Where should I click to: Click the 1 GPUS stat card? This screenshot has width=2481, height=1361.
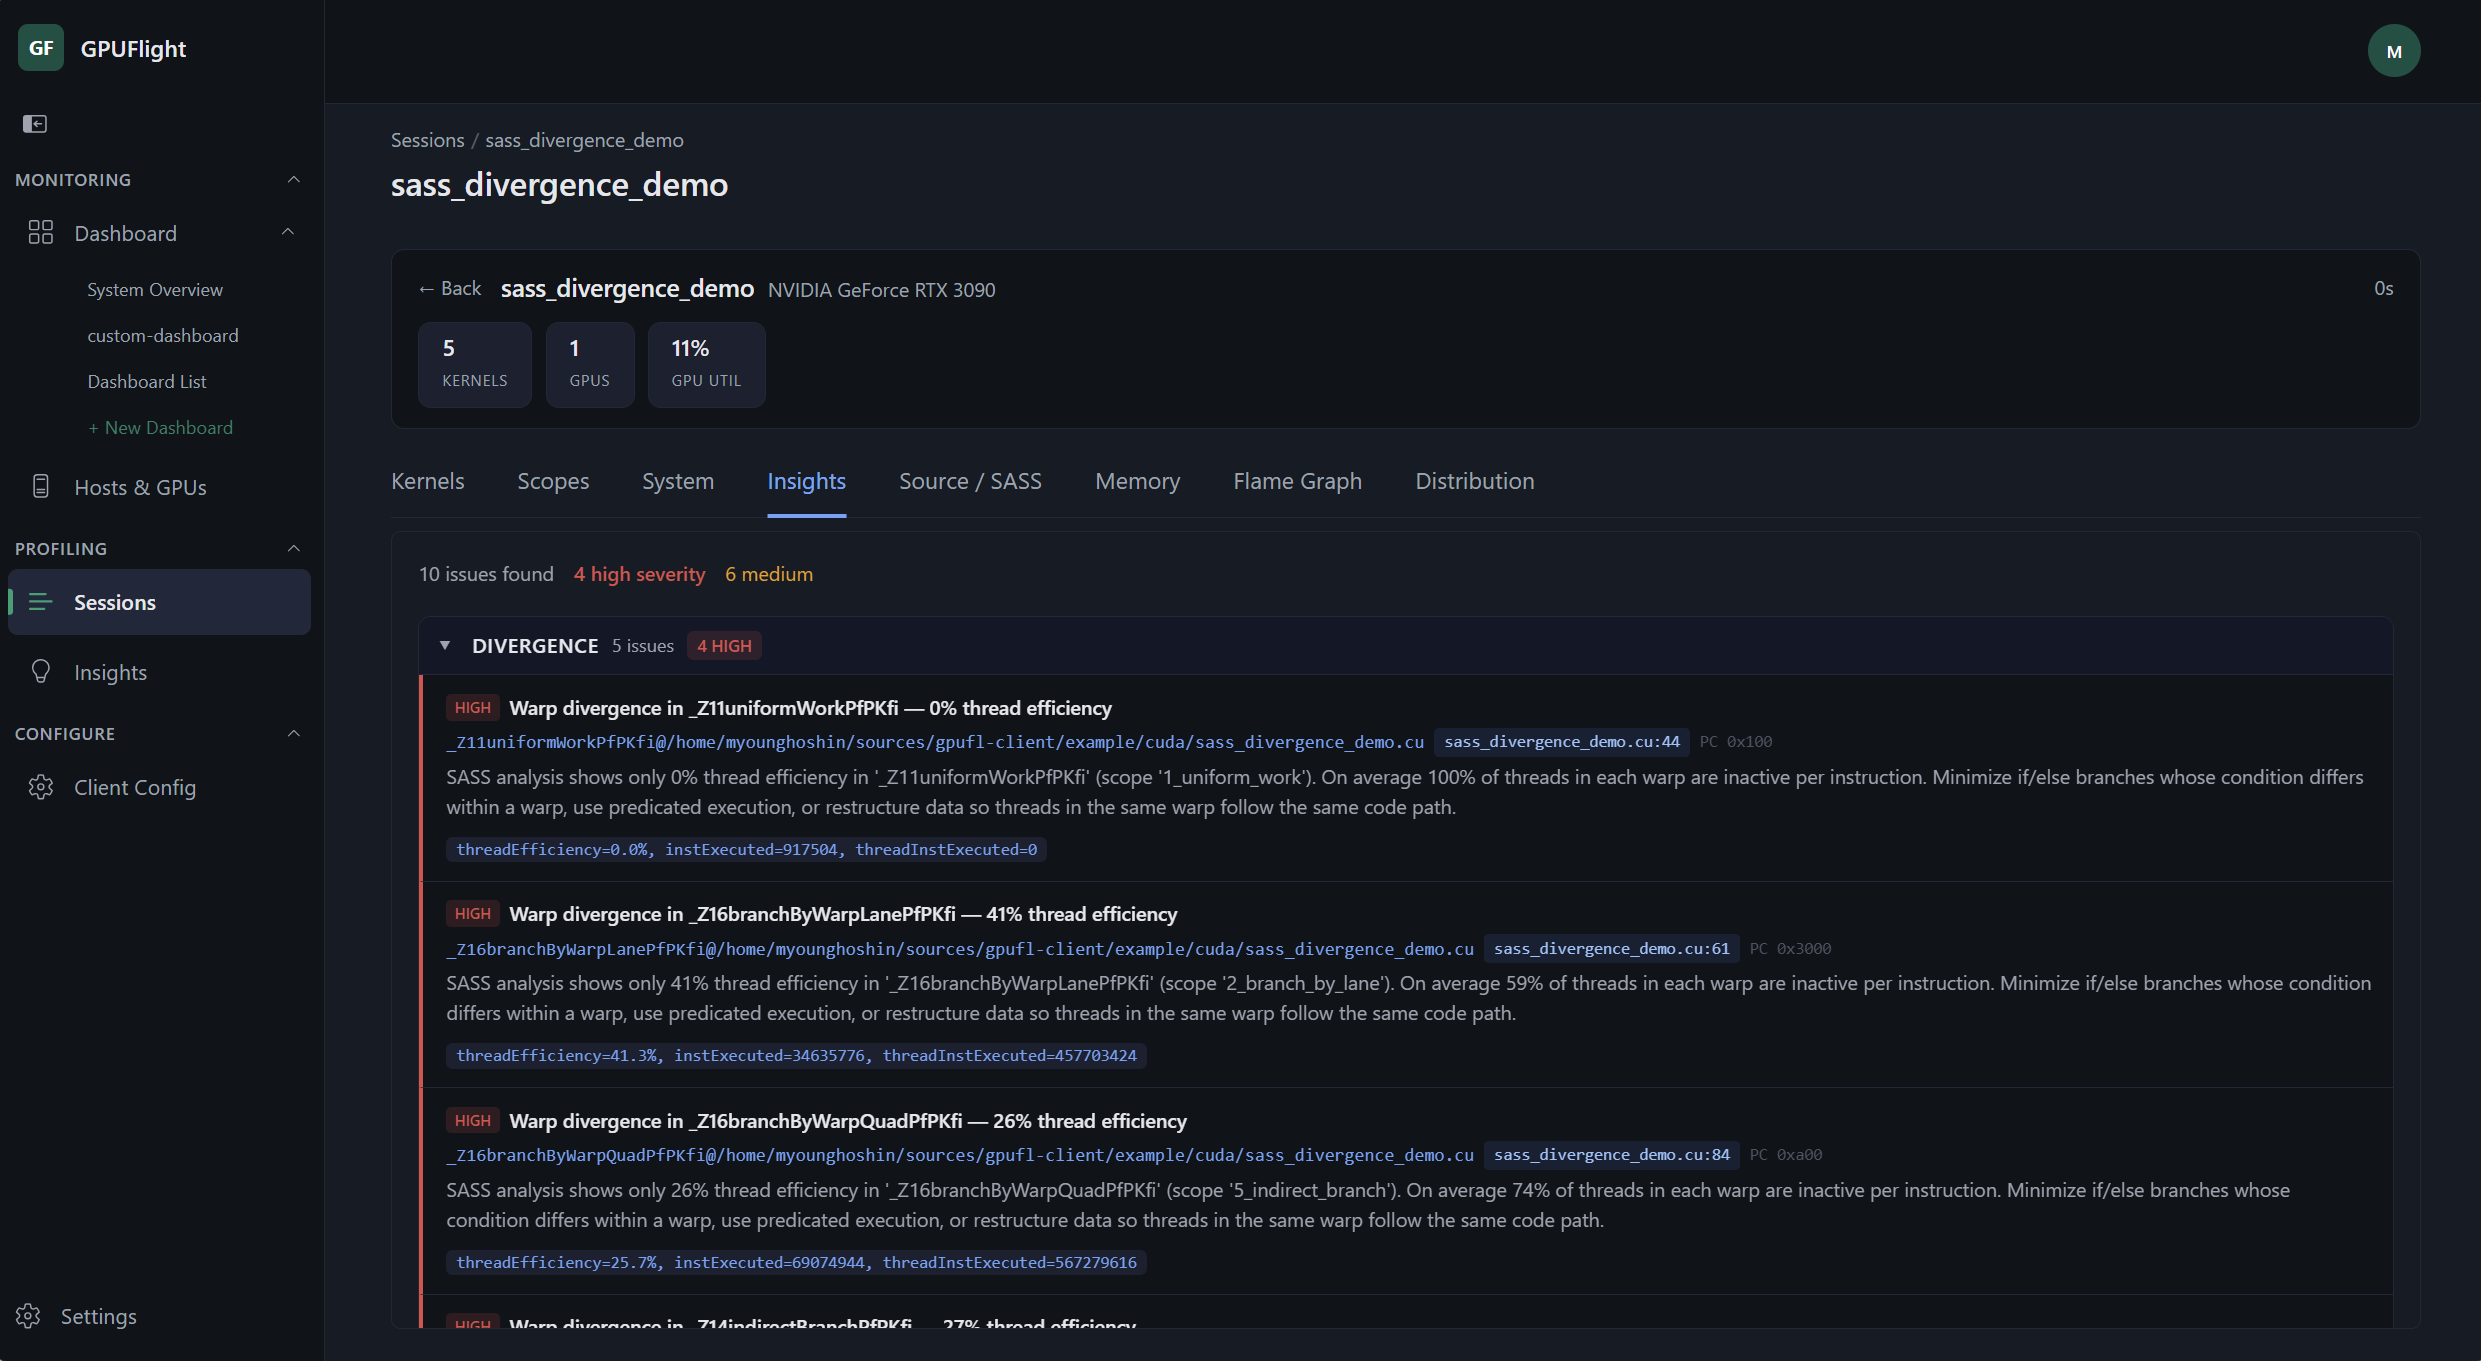pos(590,364)
